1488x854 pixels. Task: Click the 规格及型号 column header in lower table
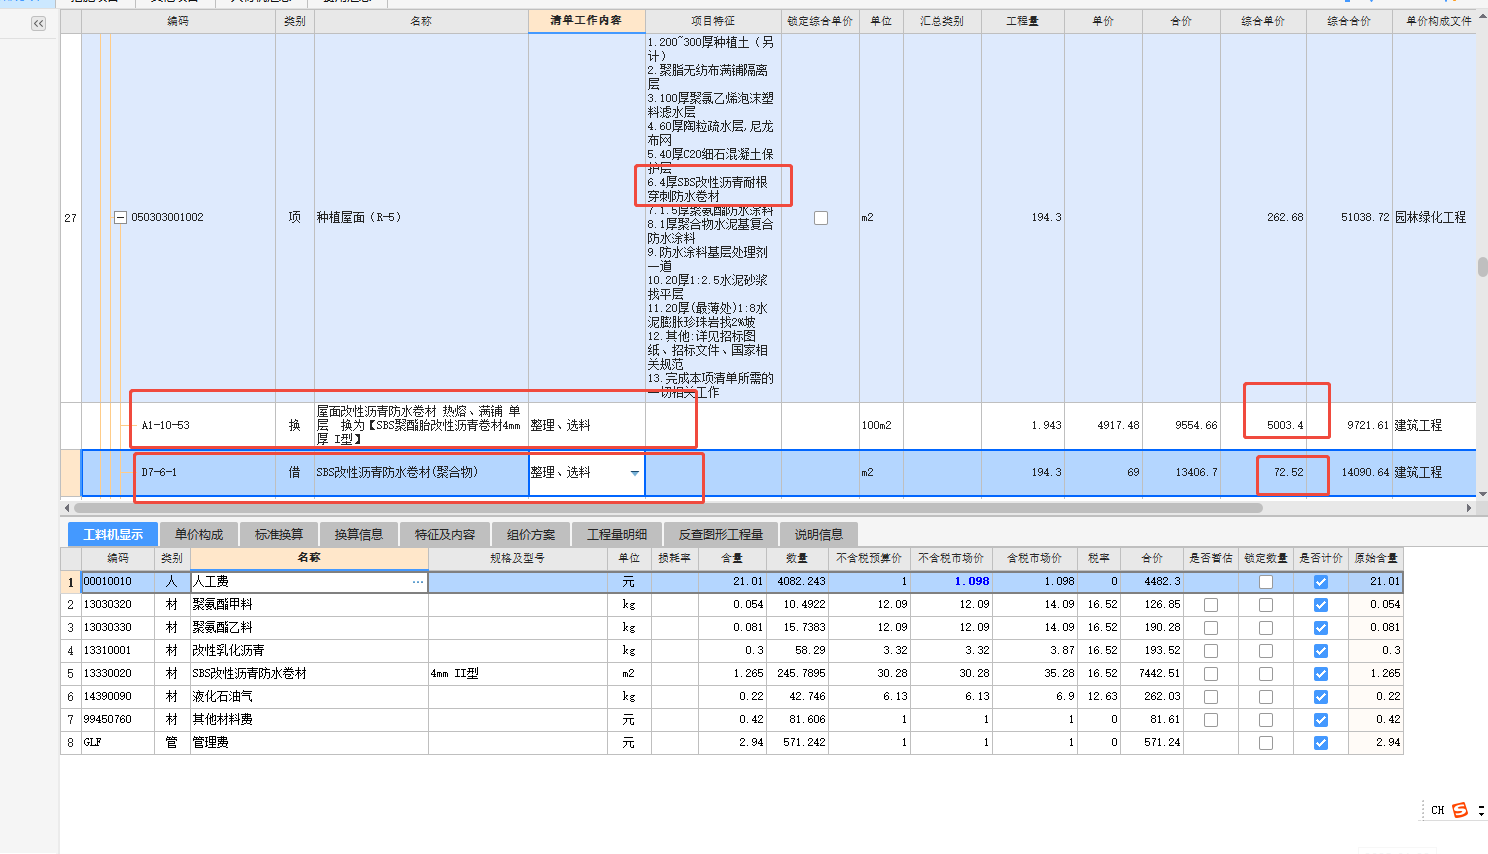(517, 558)
